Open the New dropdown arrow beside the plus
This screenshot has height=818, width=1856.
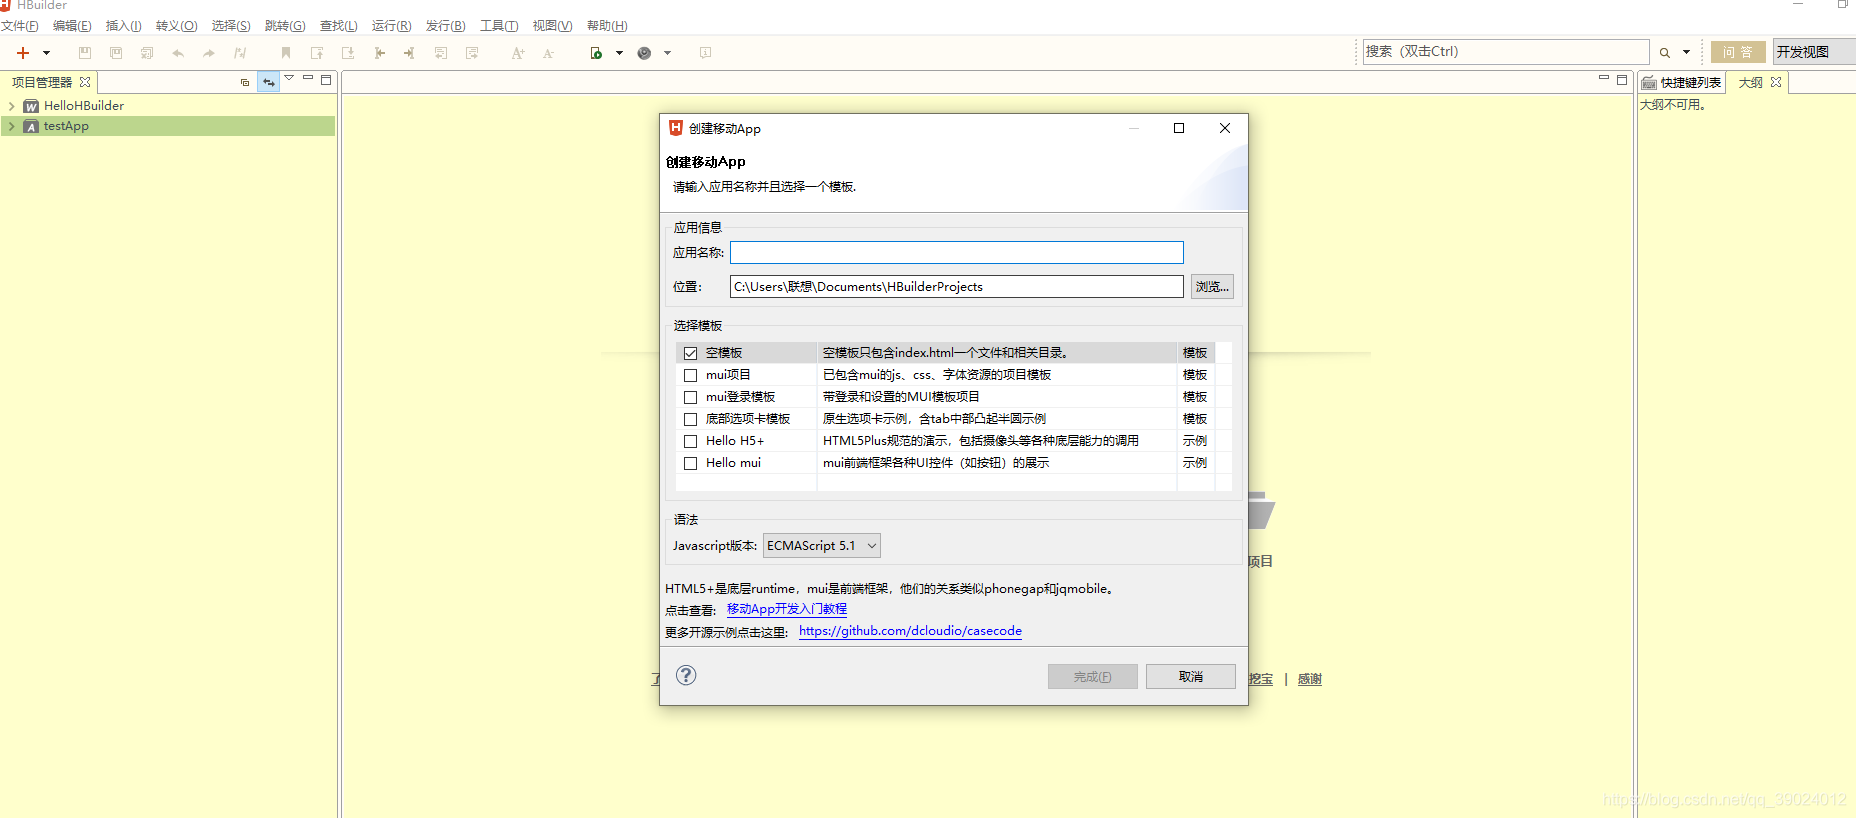(46, 53)
